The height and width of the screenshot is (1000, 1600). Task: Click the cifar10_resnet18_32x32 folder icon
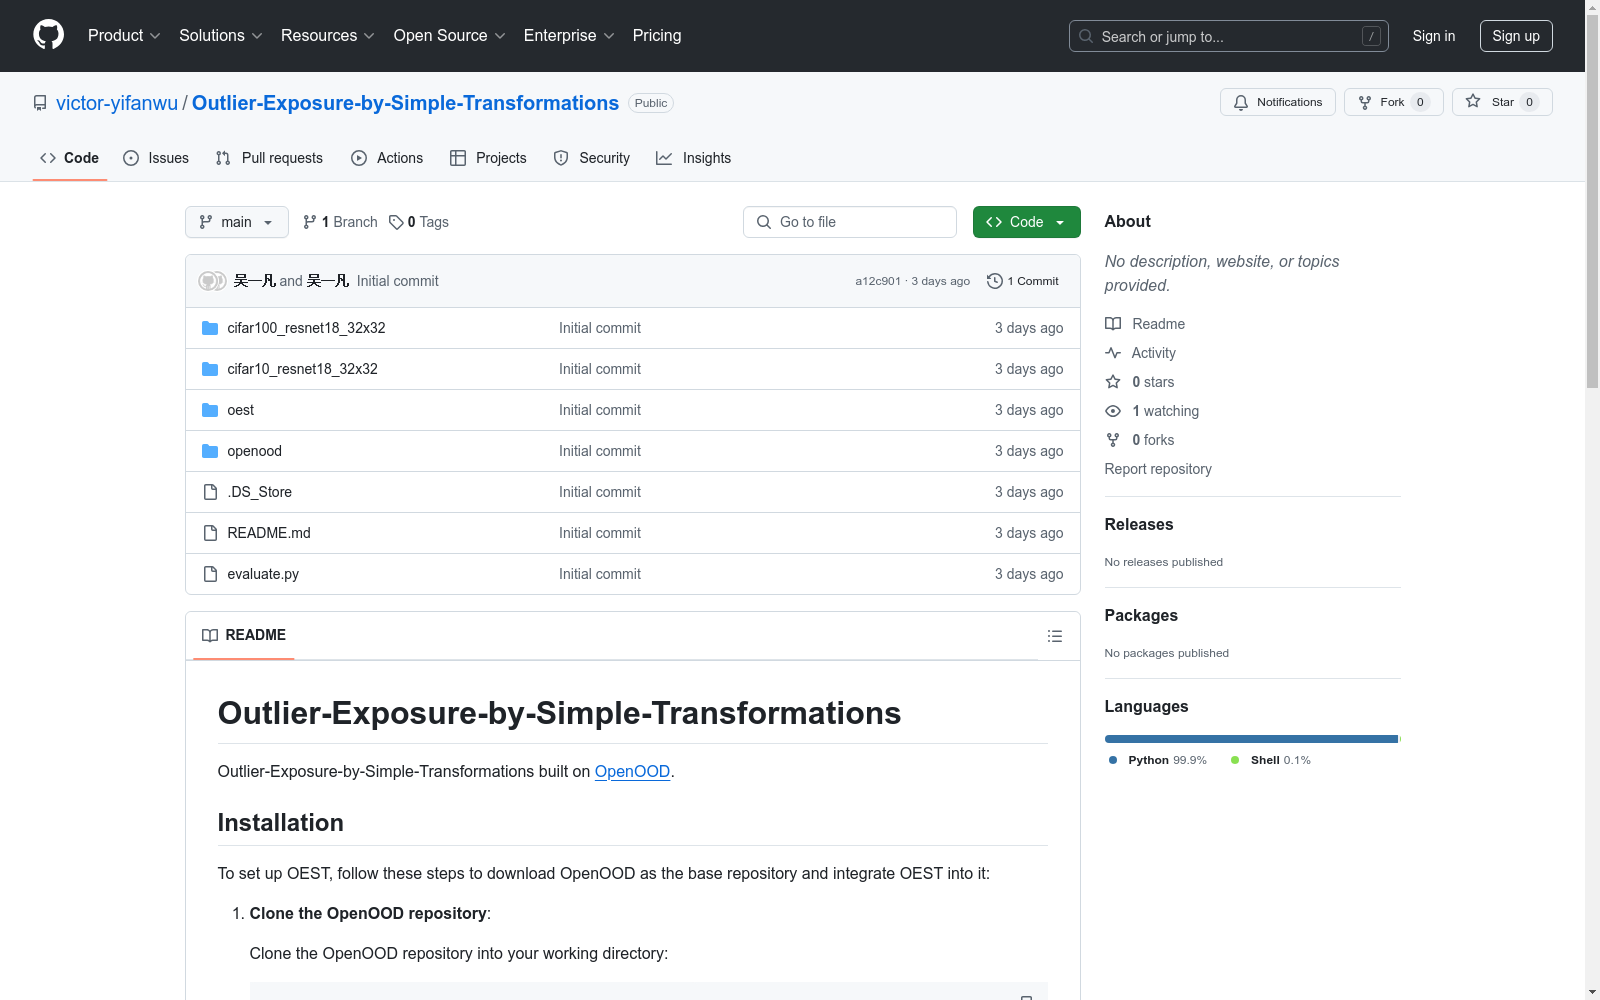(210, 369)
